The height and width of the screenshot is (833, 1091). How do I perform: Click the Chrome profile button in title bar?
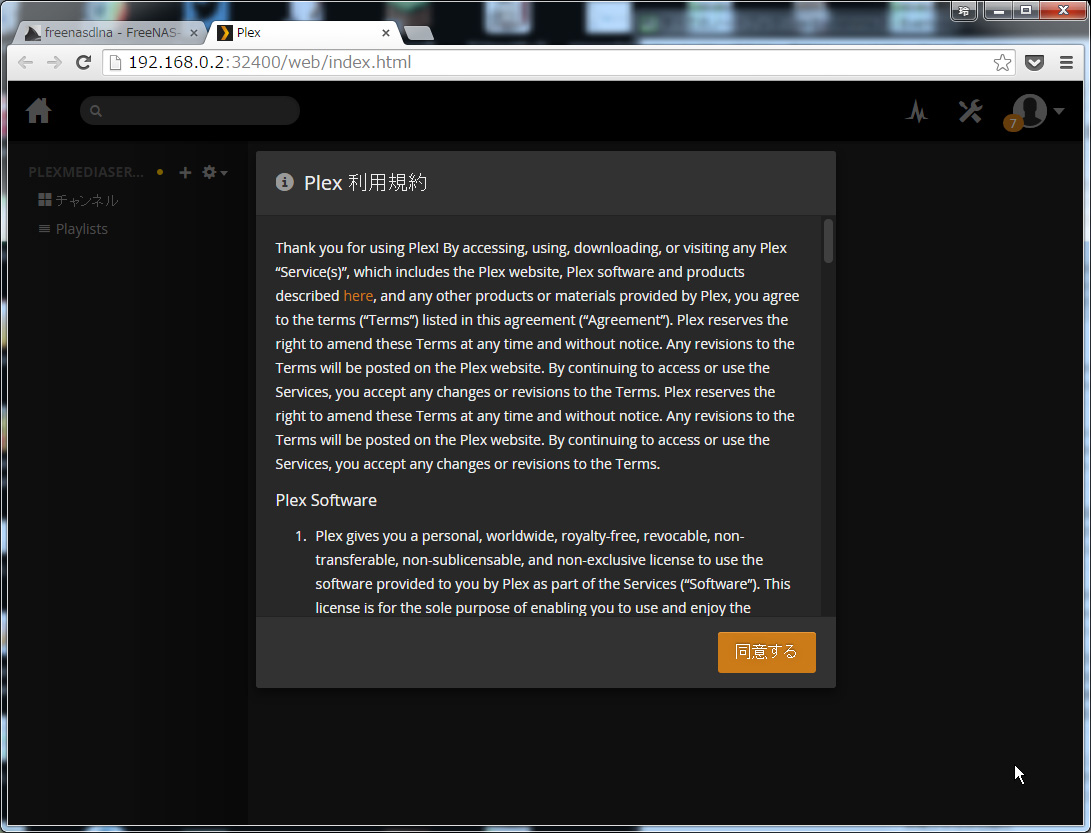tap(964, 10)
